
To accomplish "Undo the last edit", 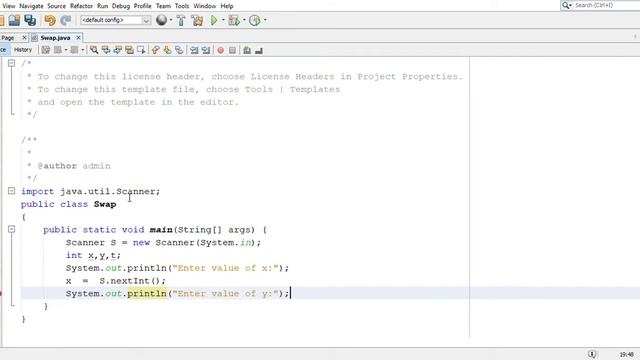I will pyautogui.click(x=50, y=20).
